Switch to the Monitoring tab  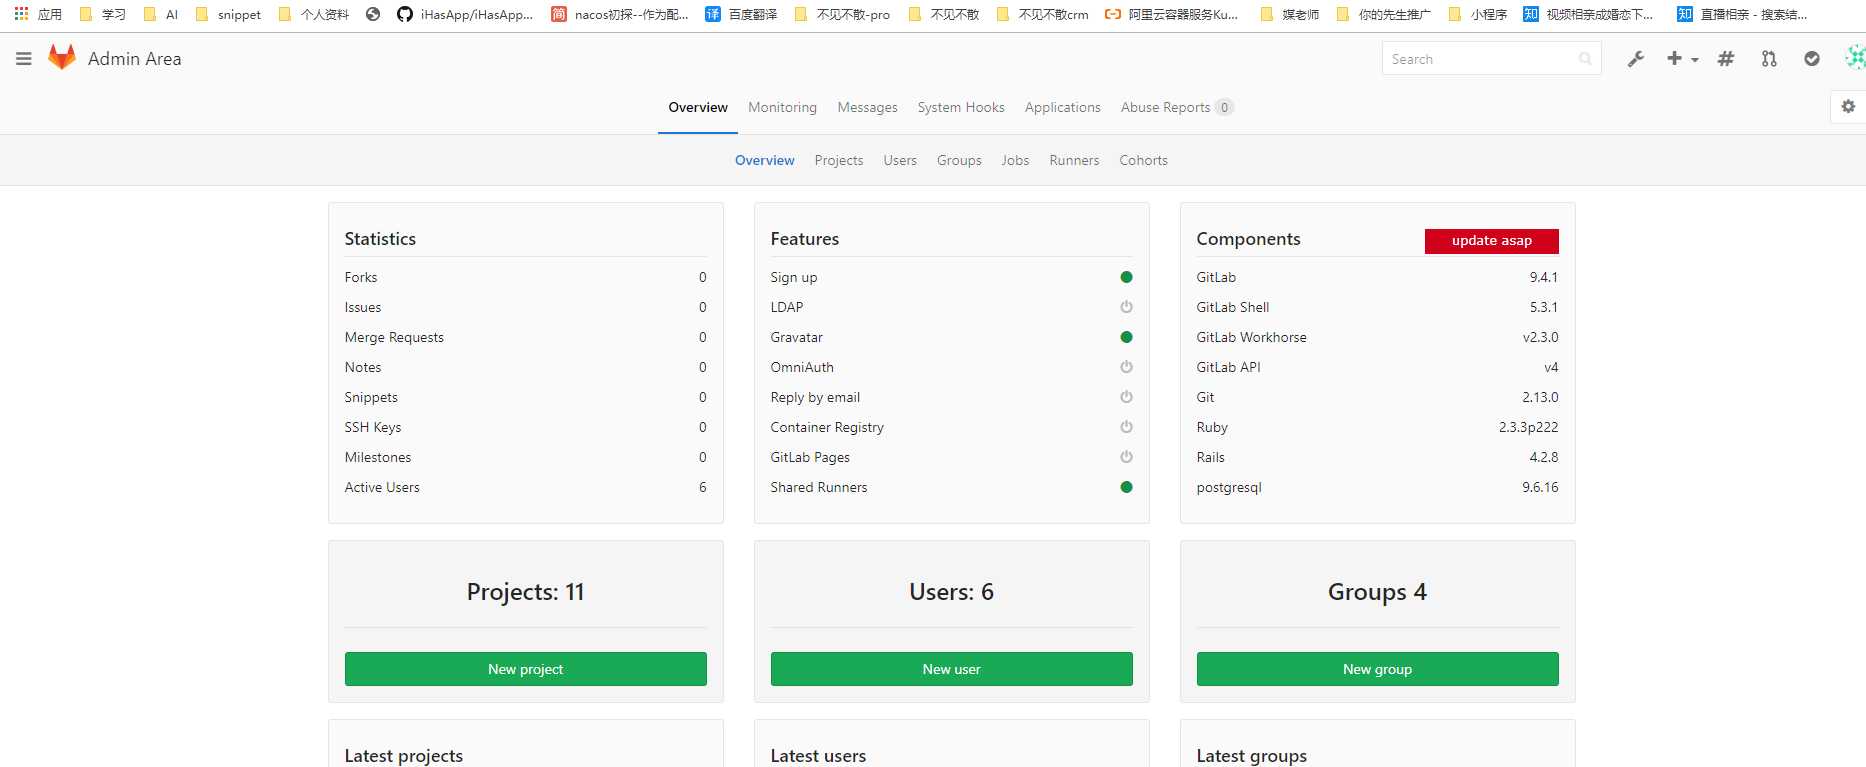click(x=782, y=107)
